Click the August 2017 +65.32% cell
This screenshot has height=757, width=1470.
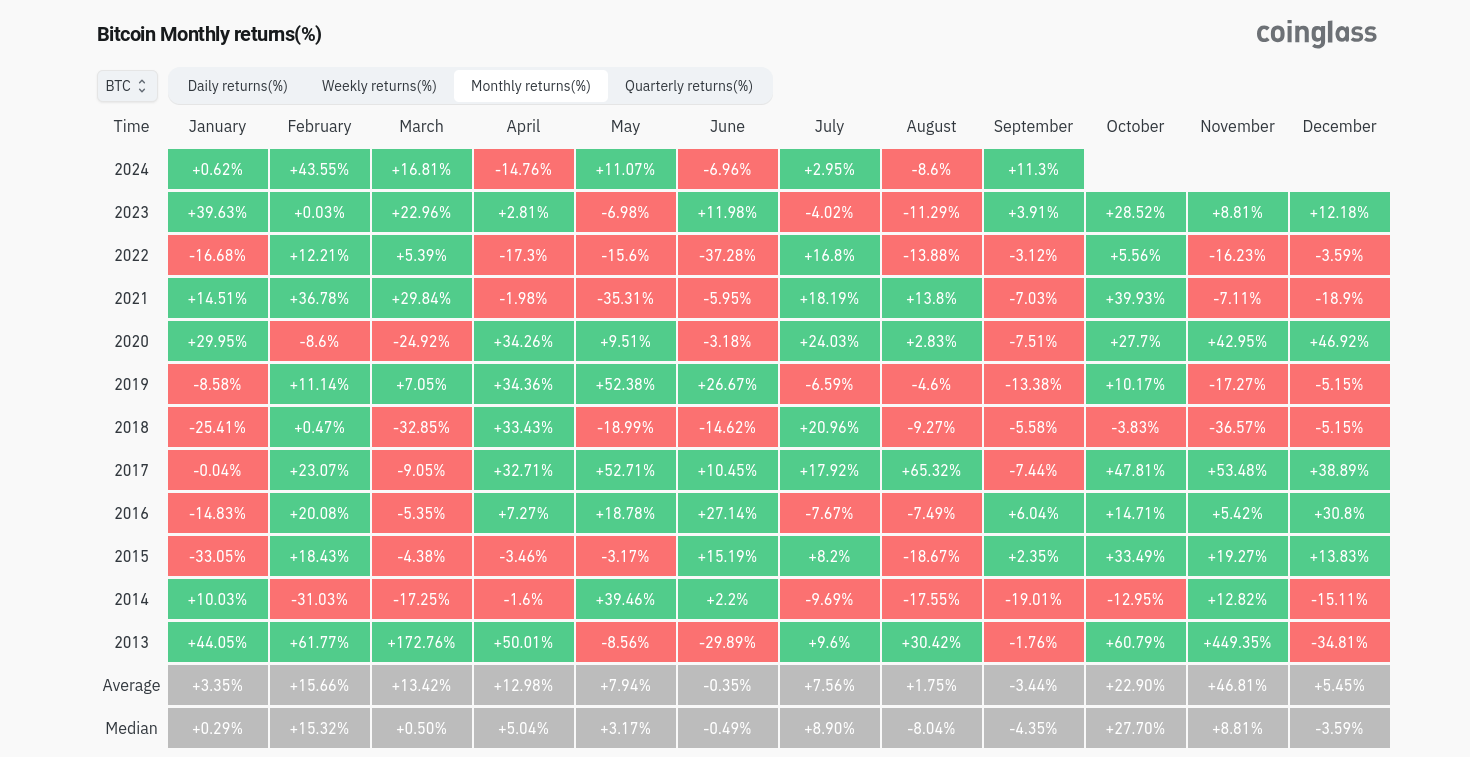[x=931, y=470]
